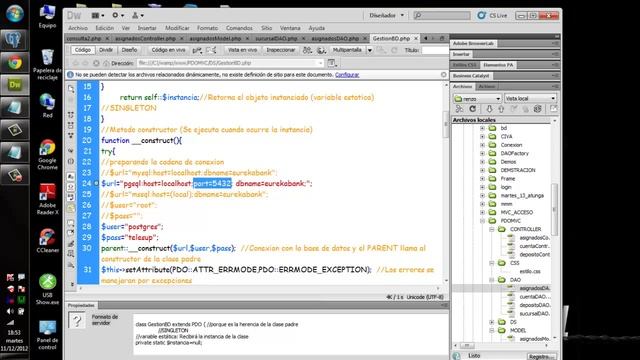Expand the DS folder

(491, 322)
